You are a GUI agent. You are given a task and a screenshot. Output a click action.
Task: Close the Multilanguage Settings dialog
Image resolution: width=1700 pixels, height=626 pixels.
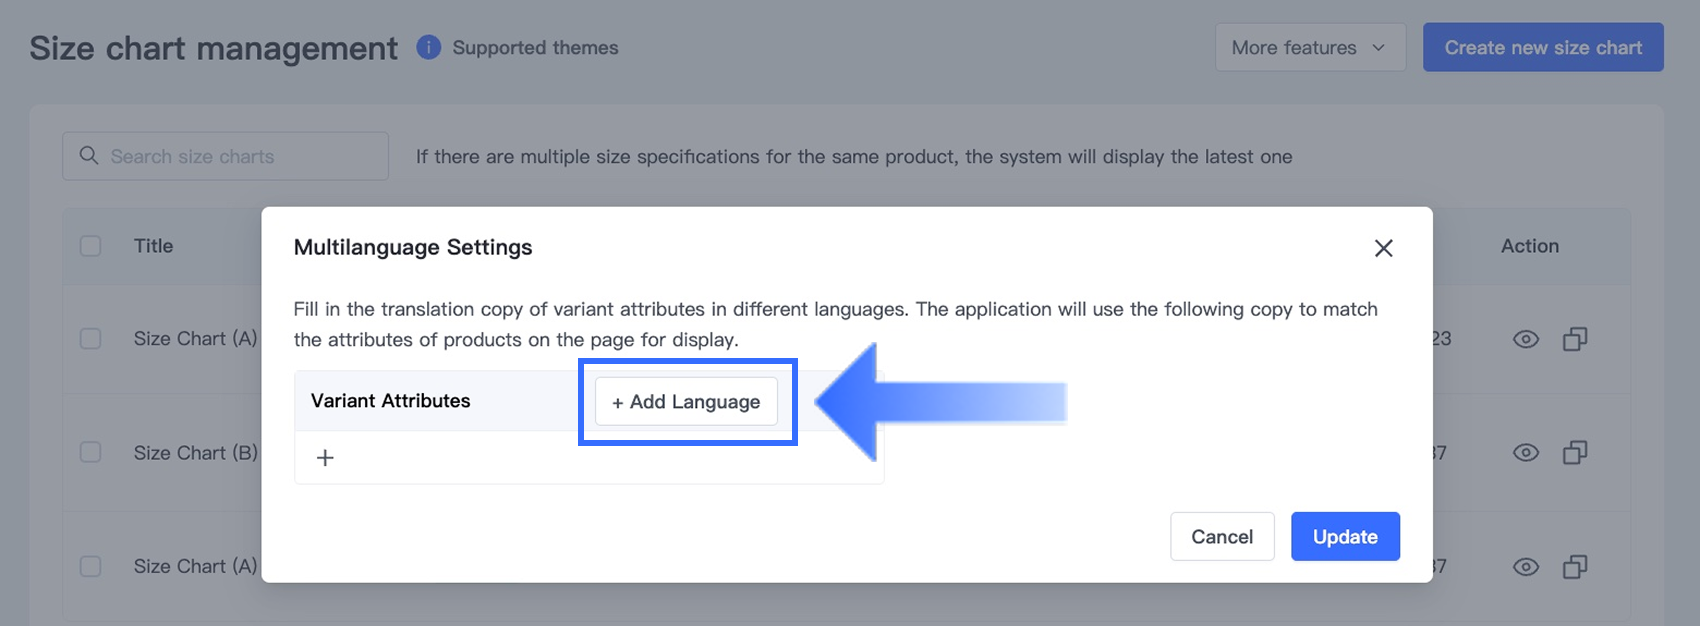point(1383,248)
